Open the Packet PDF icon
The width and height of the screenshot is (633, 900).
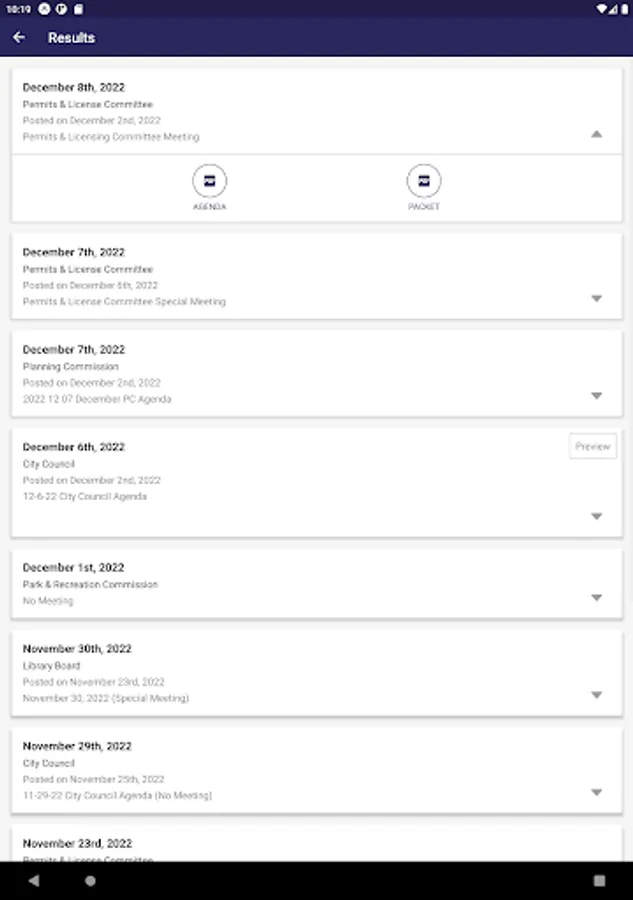coord(424,181)
